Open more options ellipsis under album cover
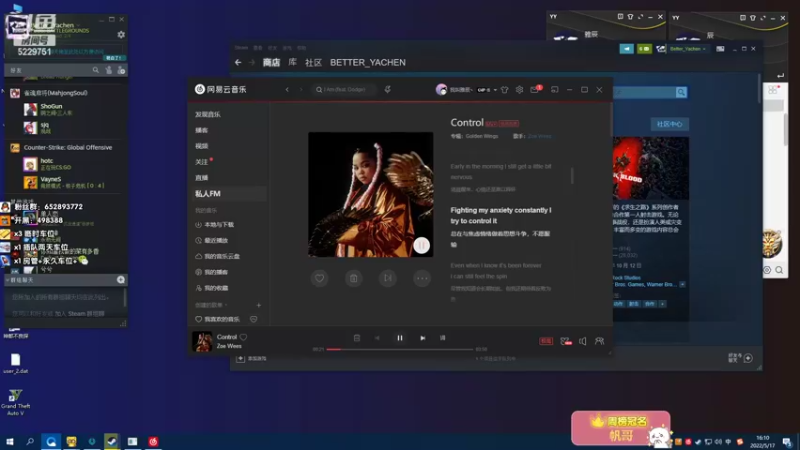 [x=422, y=278]
